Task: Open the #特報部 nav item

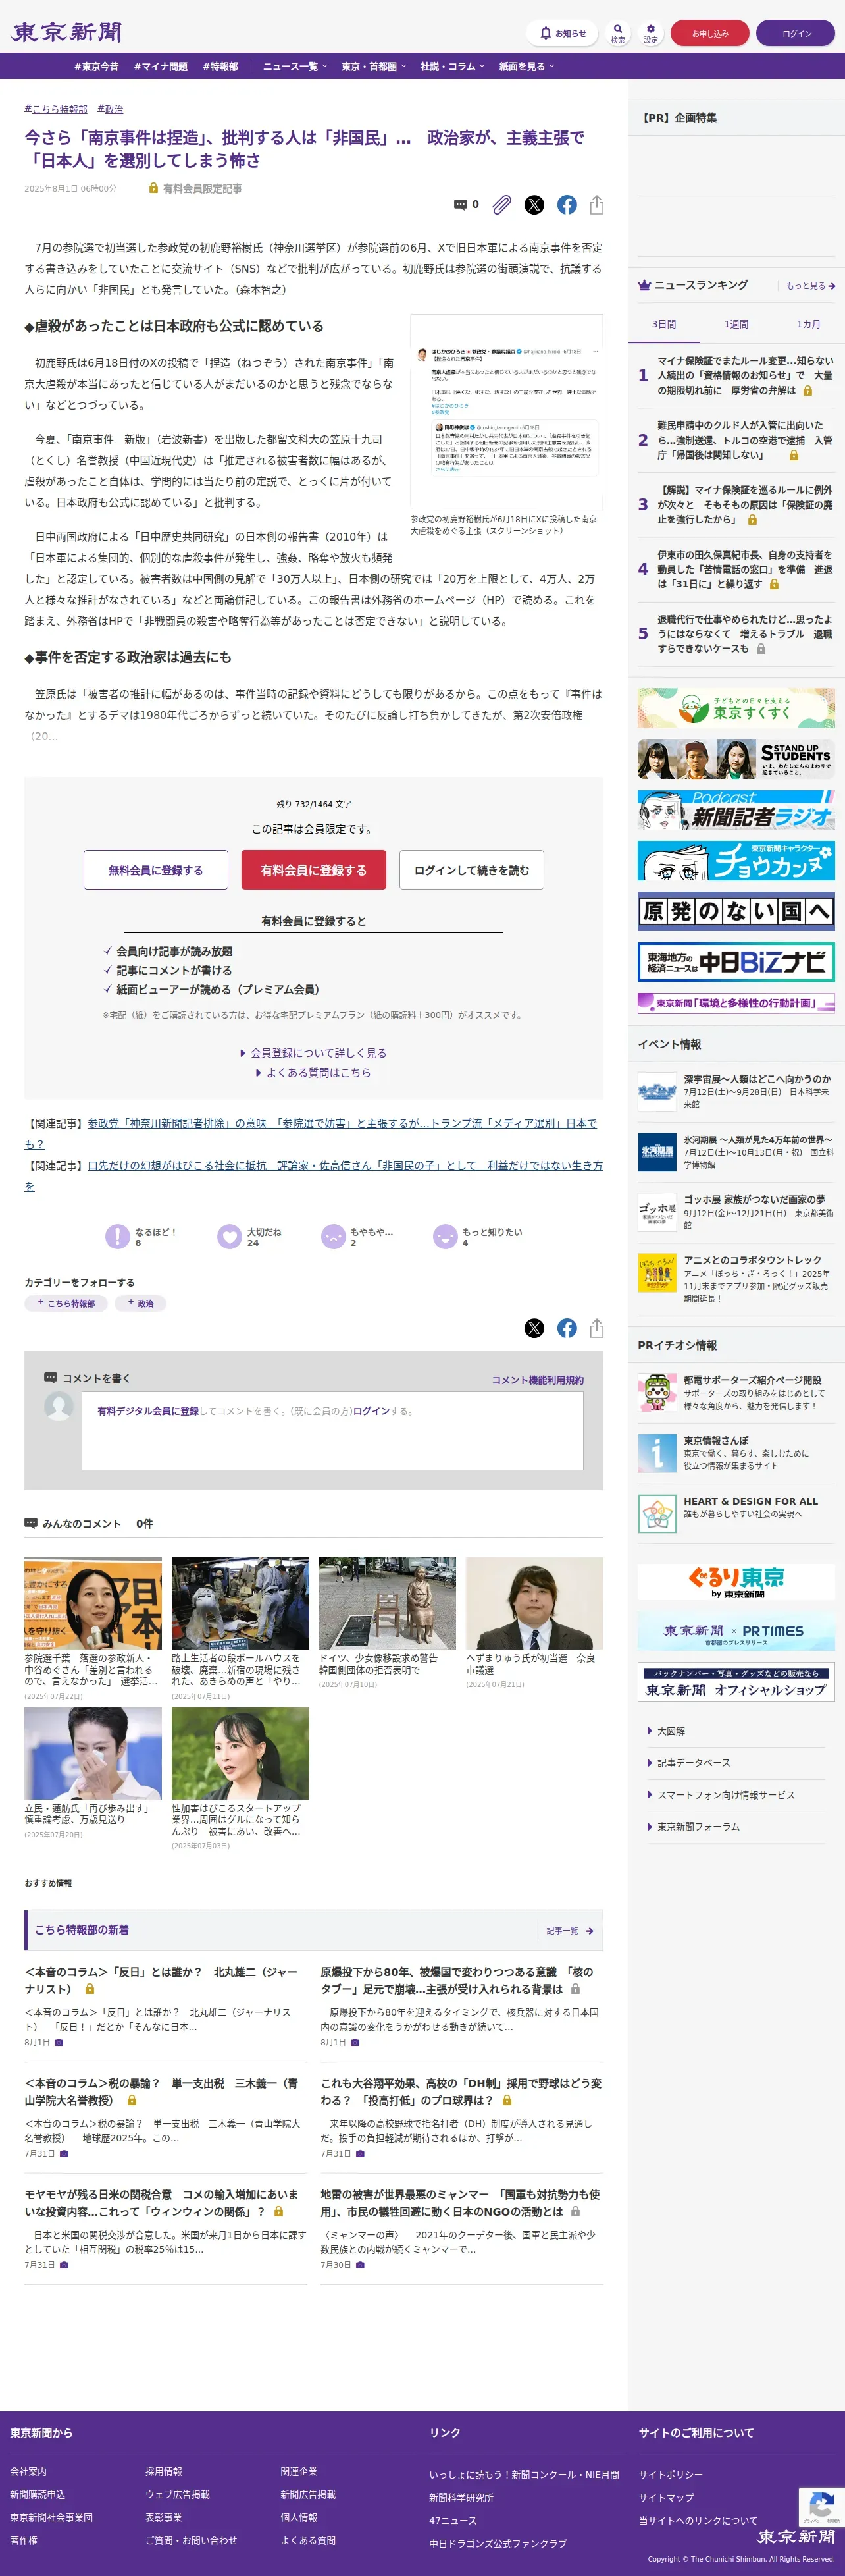Action: (x=220, y=66)
